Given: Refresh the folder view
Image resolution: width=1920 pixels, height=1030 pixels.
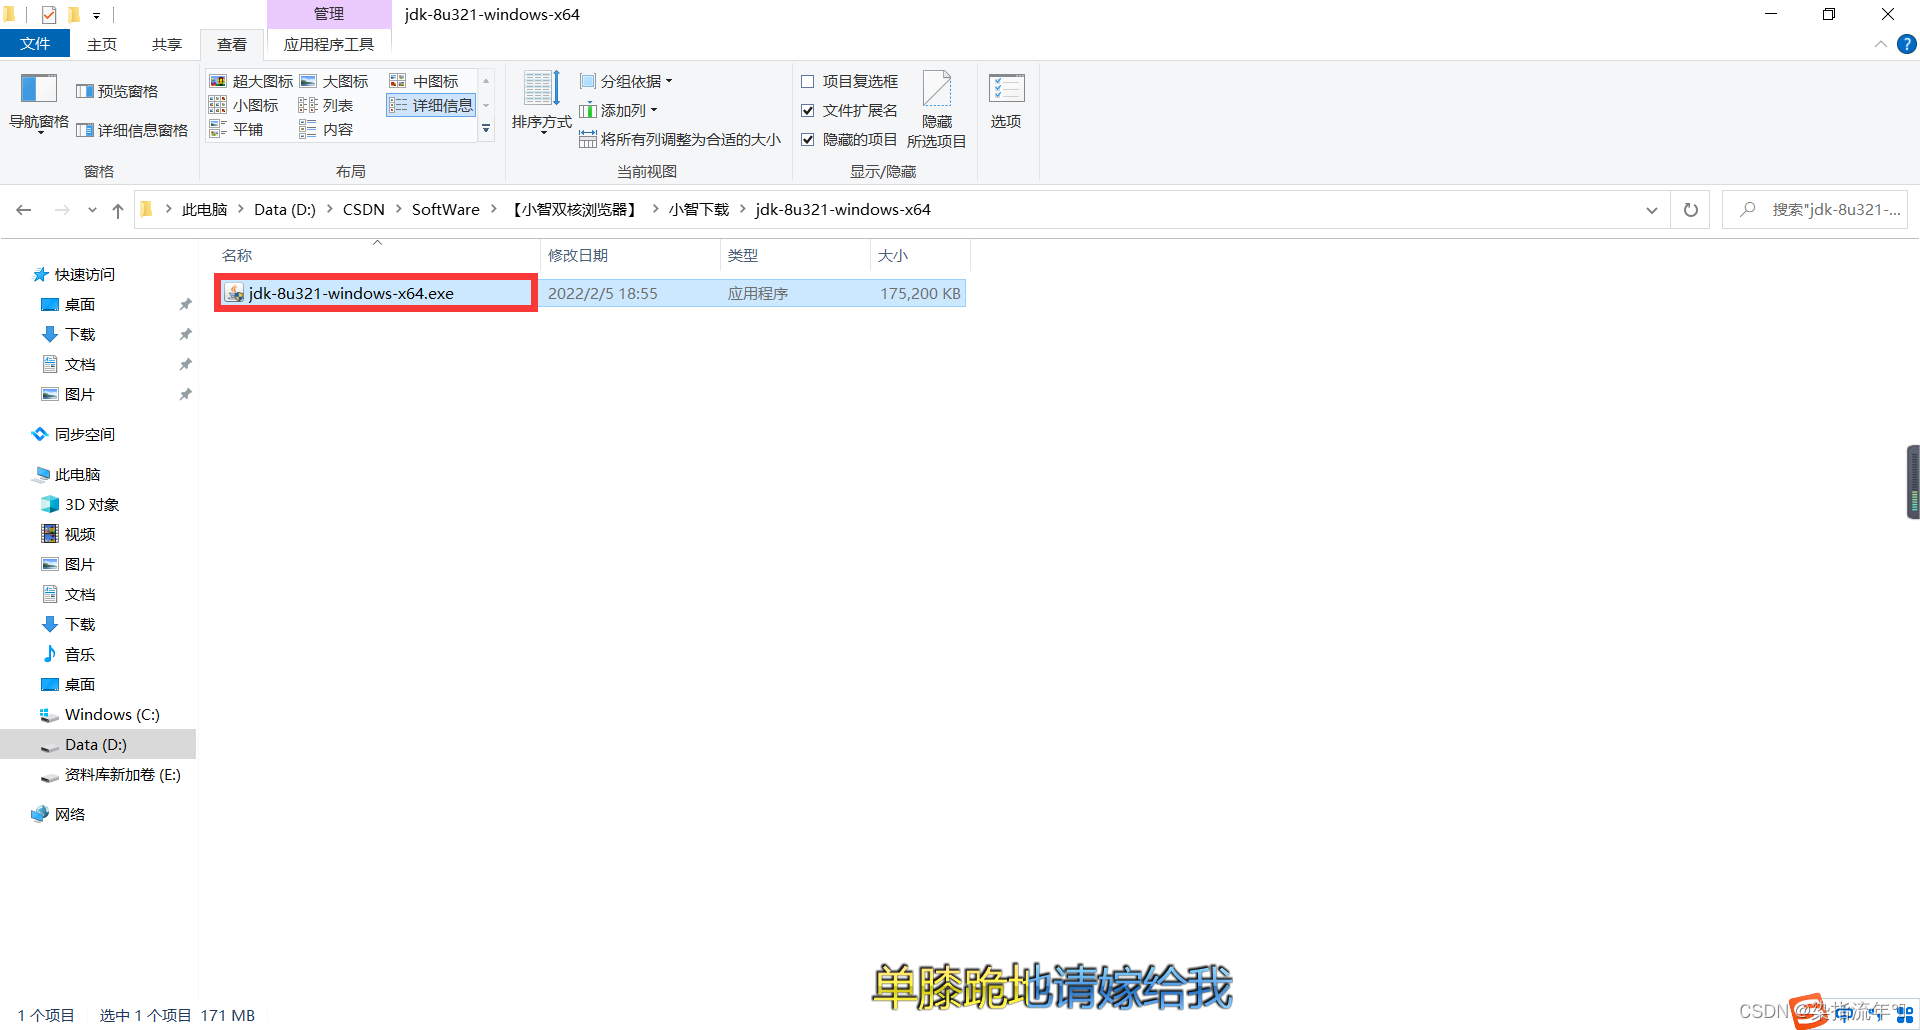Looking at the screenshot, I should 1689,209.
